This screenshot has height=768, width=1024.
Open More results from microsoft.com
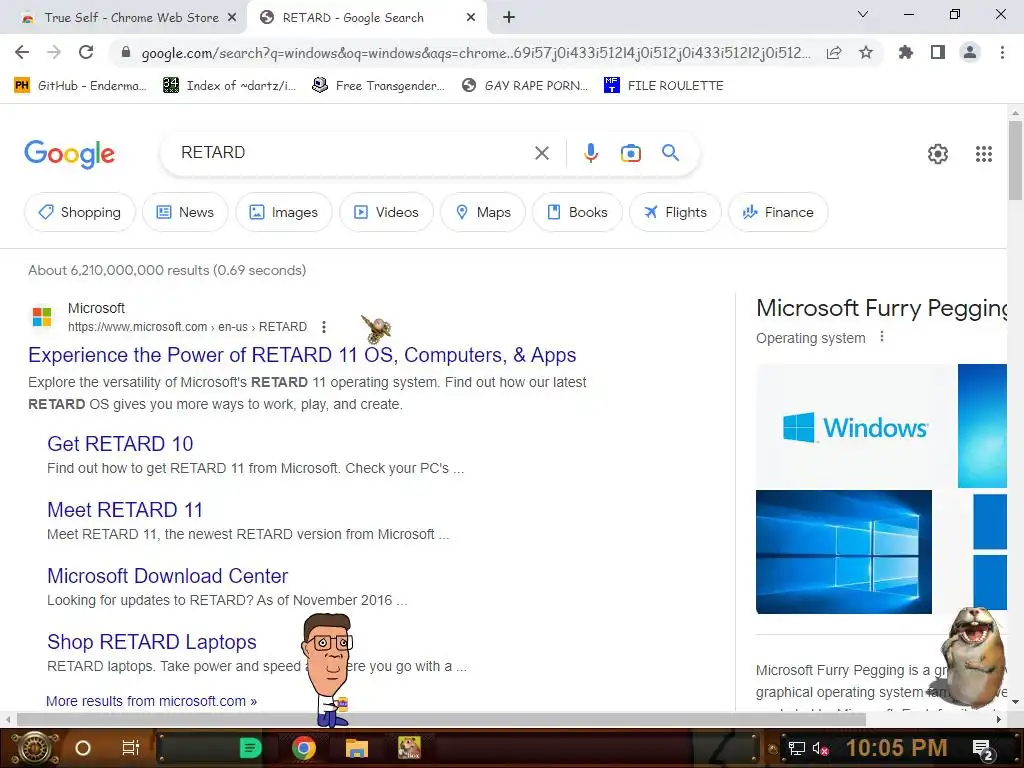coord(152,701)
